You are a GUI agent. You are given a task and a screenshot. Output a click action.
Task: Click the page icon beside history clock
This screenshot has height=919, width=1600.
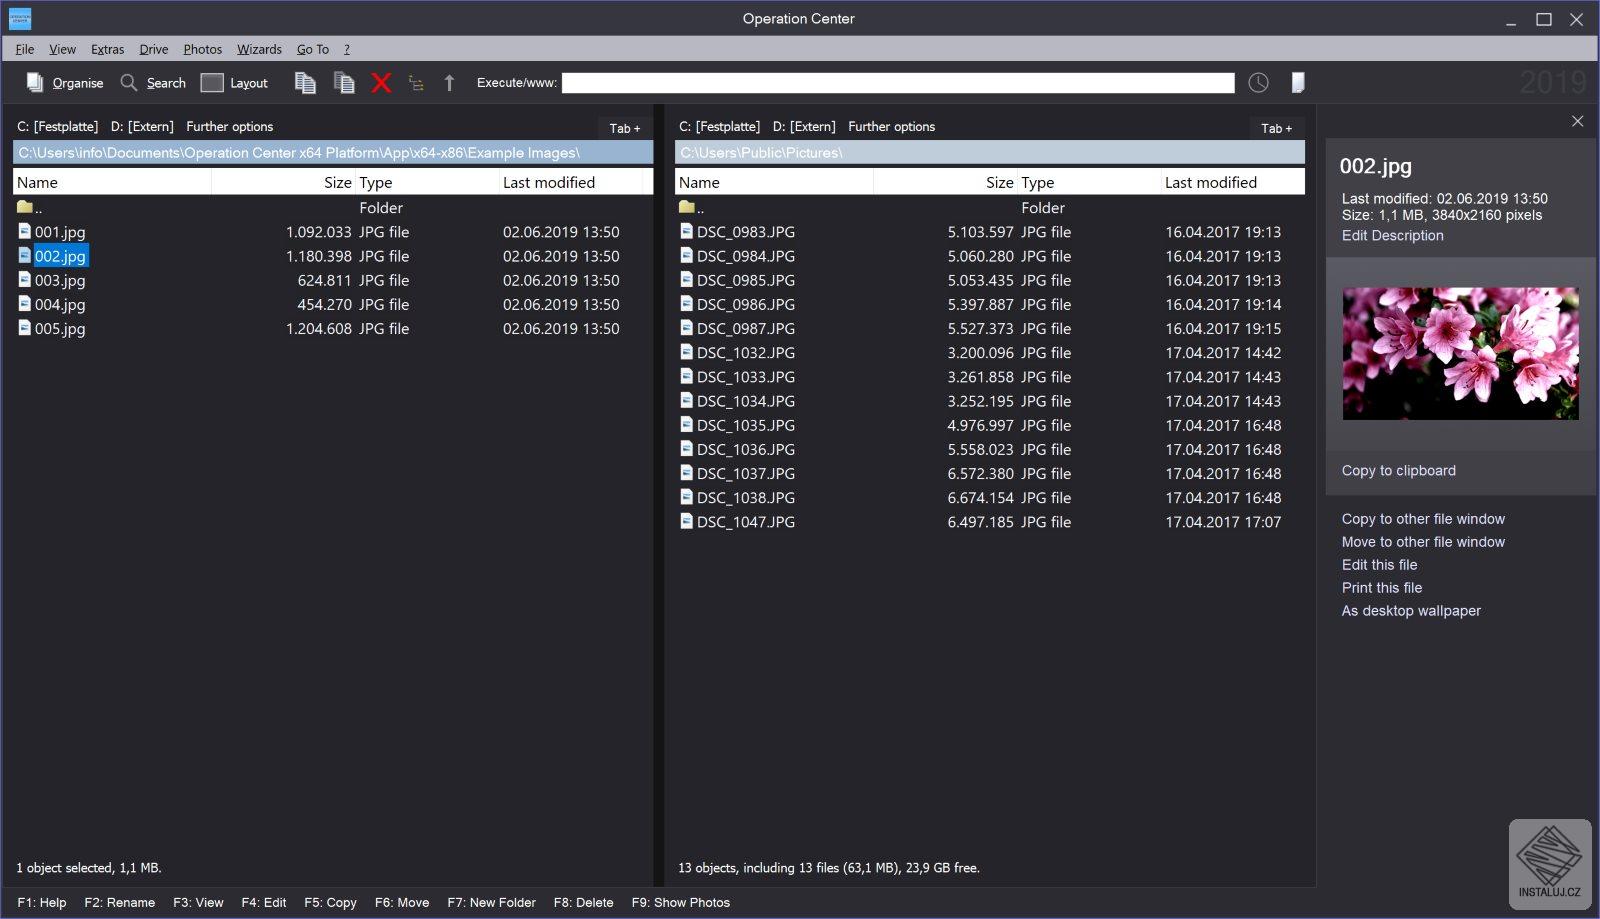pos(1297,83)
